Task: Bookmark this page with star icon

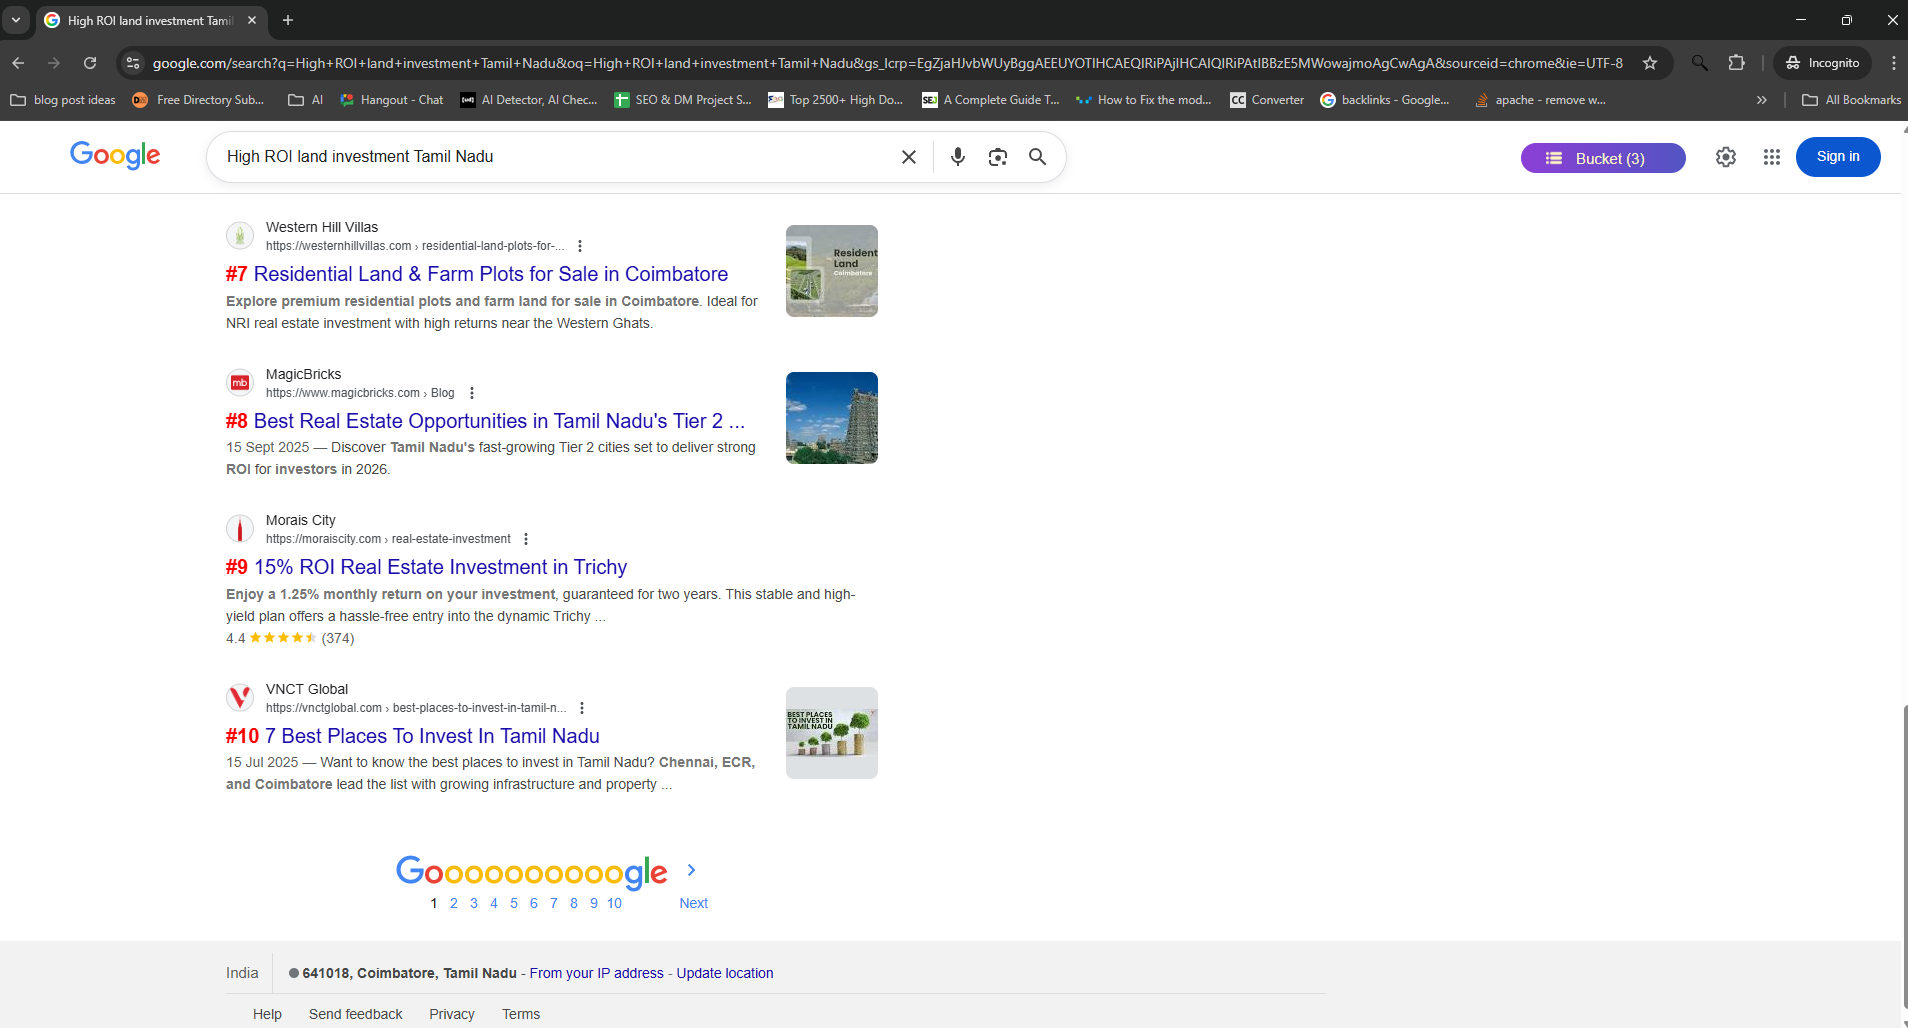Action: pos(1650,63)
